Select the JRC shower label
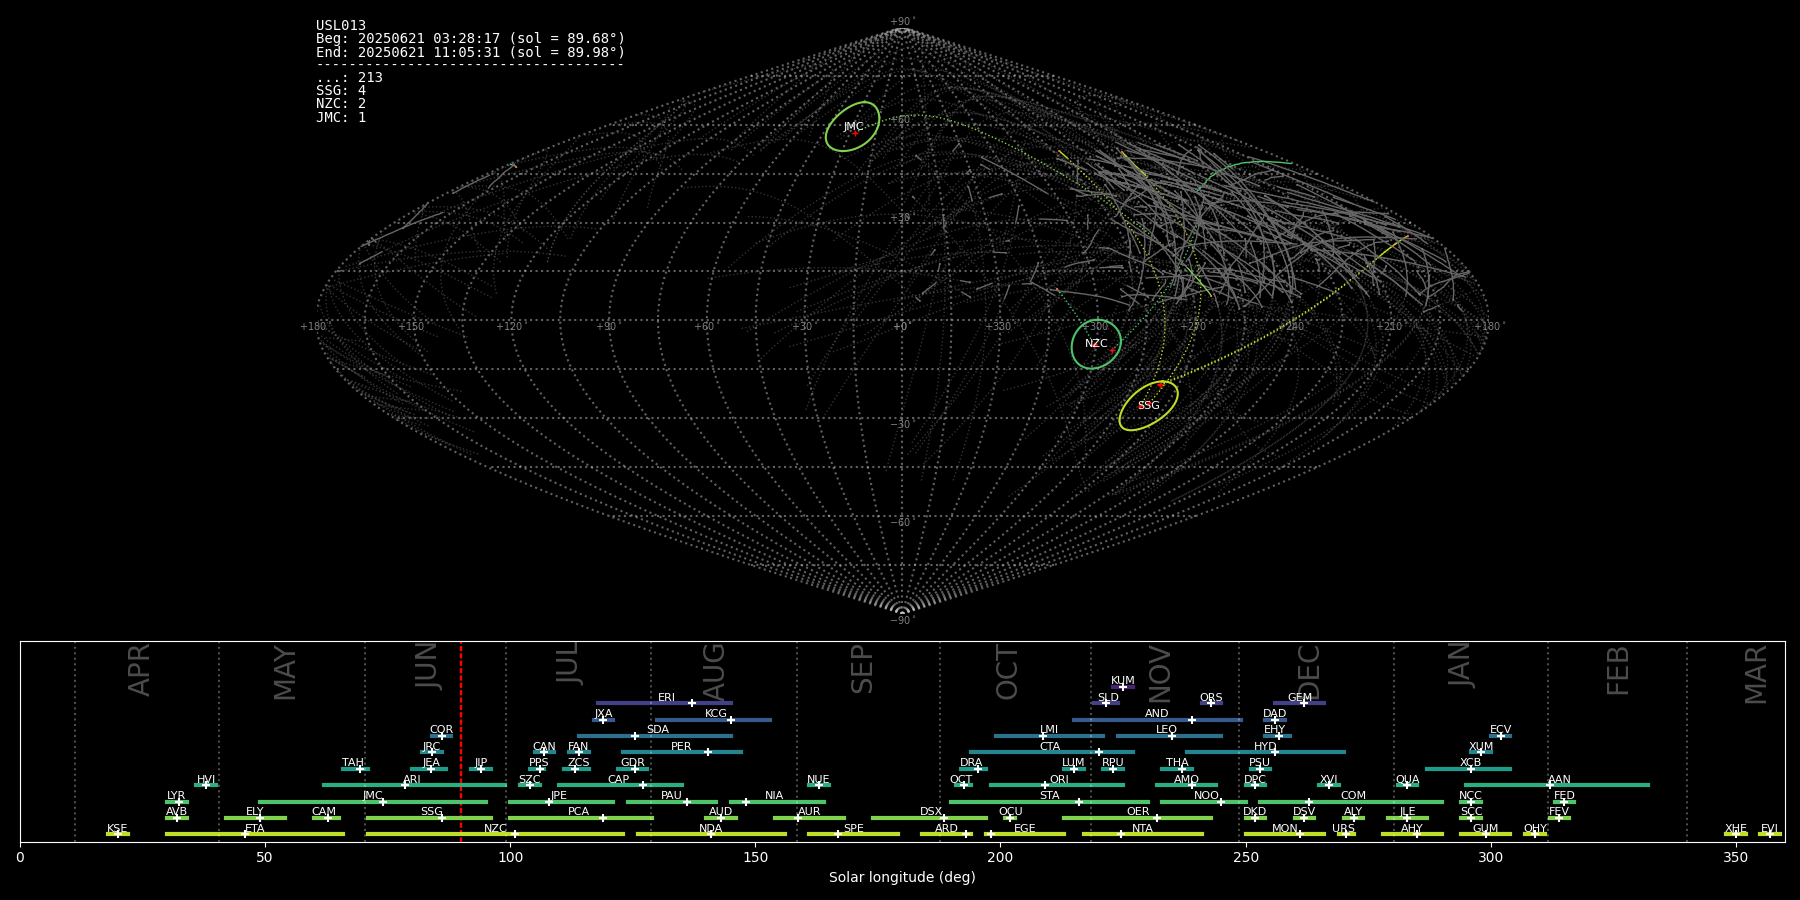Image resolution: width=1800 pixels, height=900 pixels. [431, 747]
